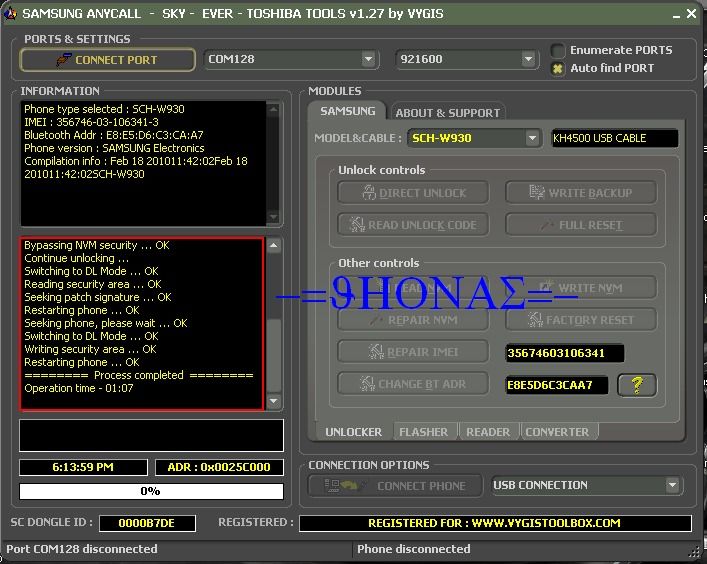Click the REPAIR IMEI button

click(413, 352)
